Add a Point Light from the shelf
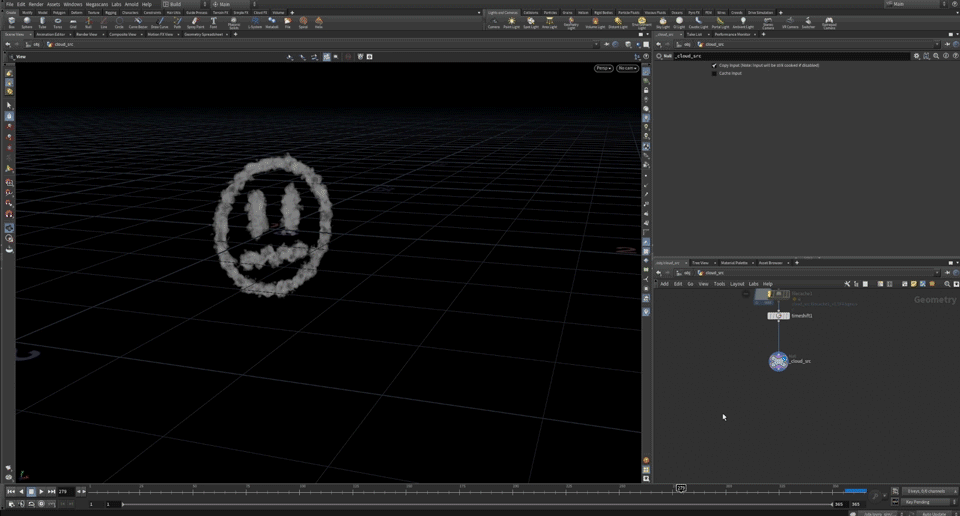The height and width of the screenshot is (516, 960). (x=511, y=23)
